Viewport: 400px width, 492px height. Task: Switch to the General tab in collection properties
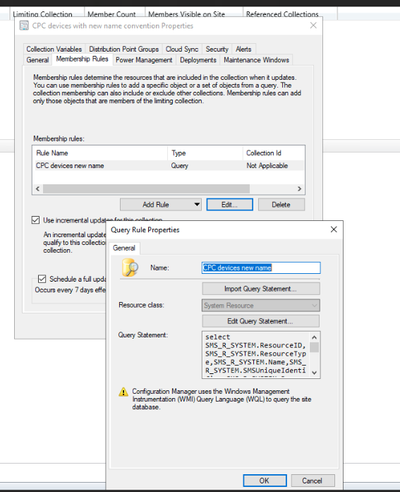(37, 60)
